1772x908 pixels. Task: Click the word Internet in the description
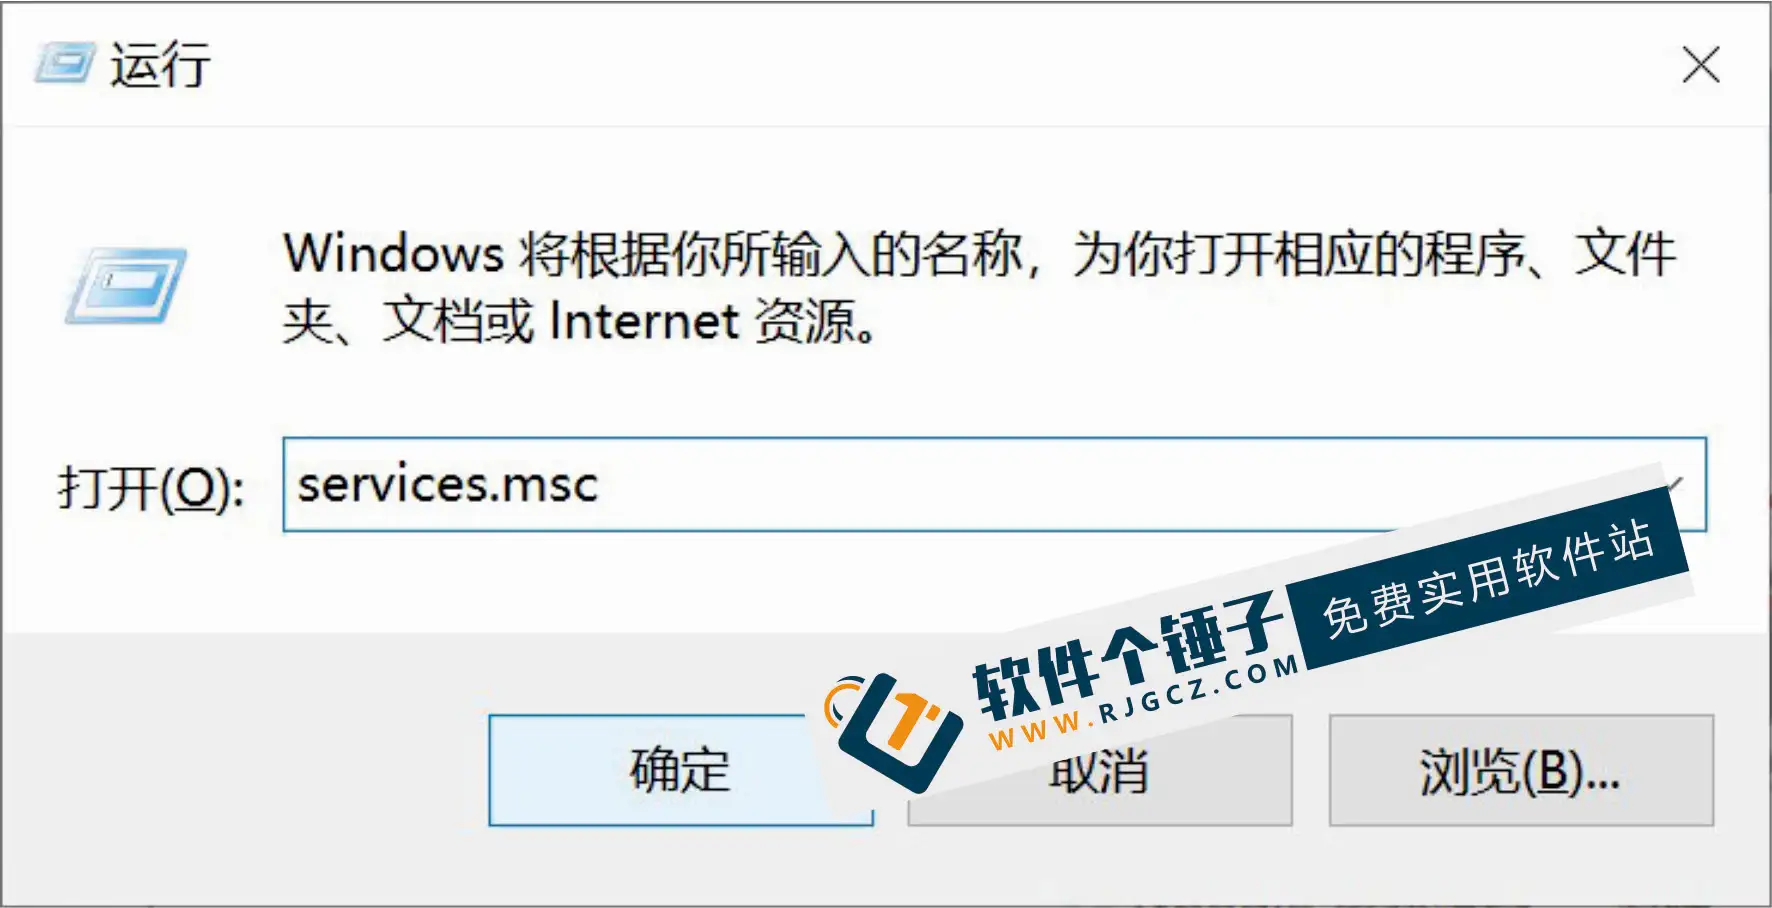click(x=644, y=322)
